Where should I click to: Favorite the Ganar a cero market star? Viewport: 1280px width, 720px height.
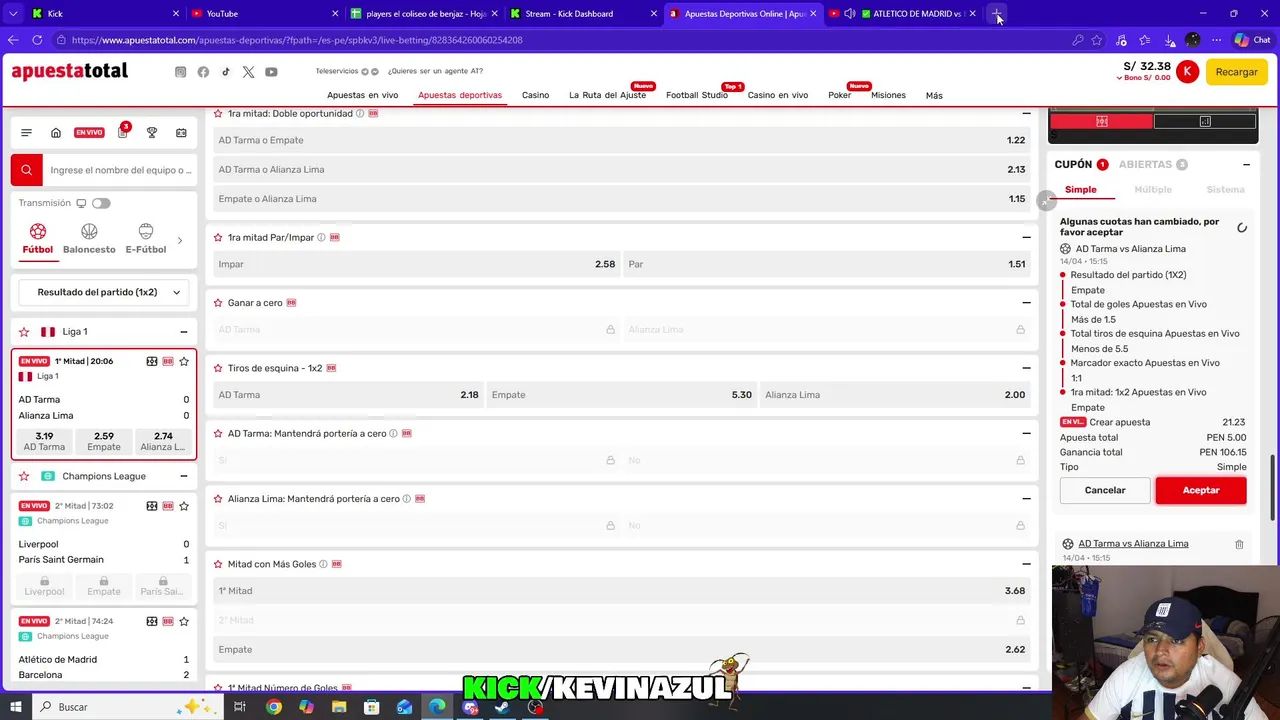(x=217, y=302)
